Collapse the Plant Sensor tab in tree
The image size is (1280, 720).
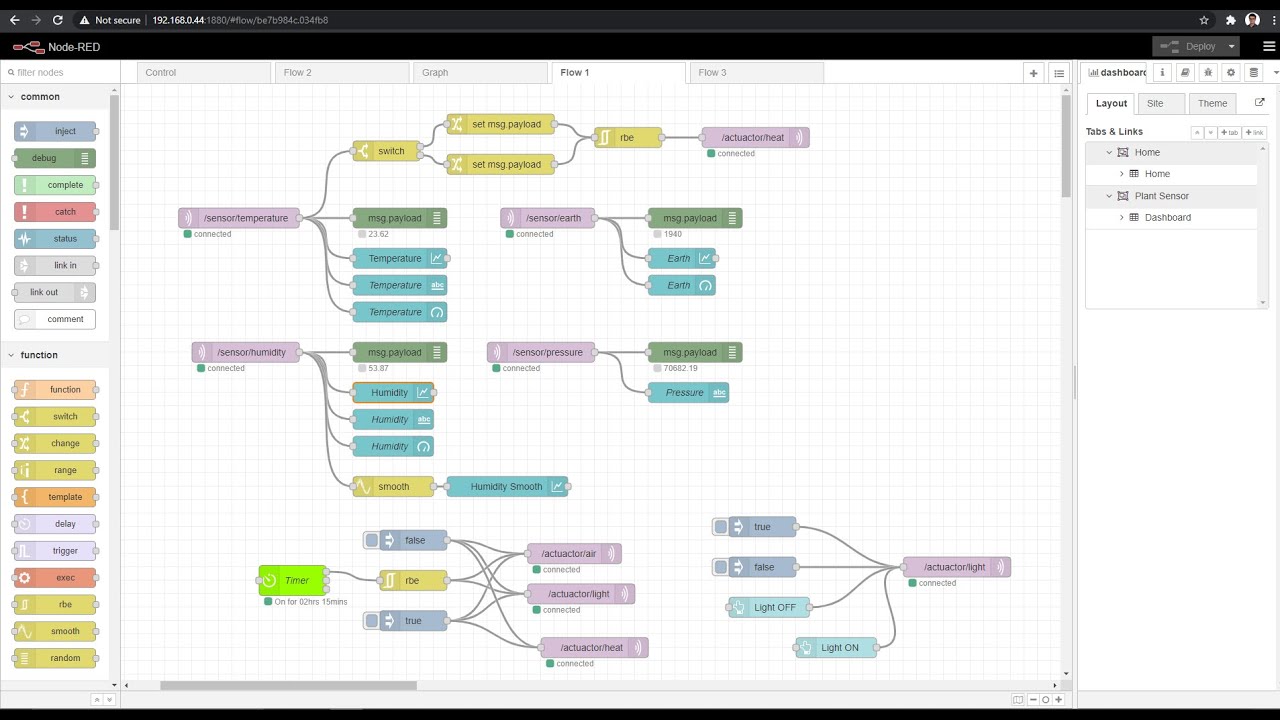(x=1109, y=196)
